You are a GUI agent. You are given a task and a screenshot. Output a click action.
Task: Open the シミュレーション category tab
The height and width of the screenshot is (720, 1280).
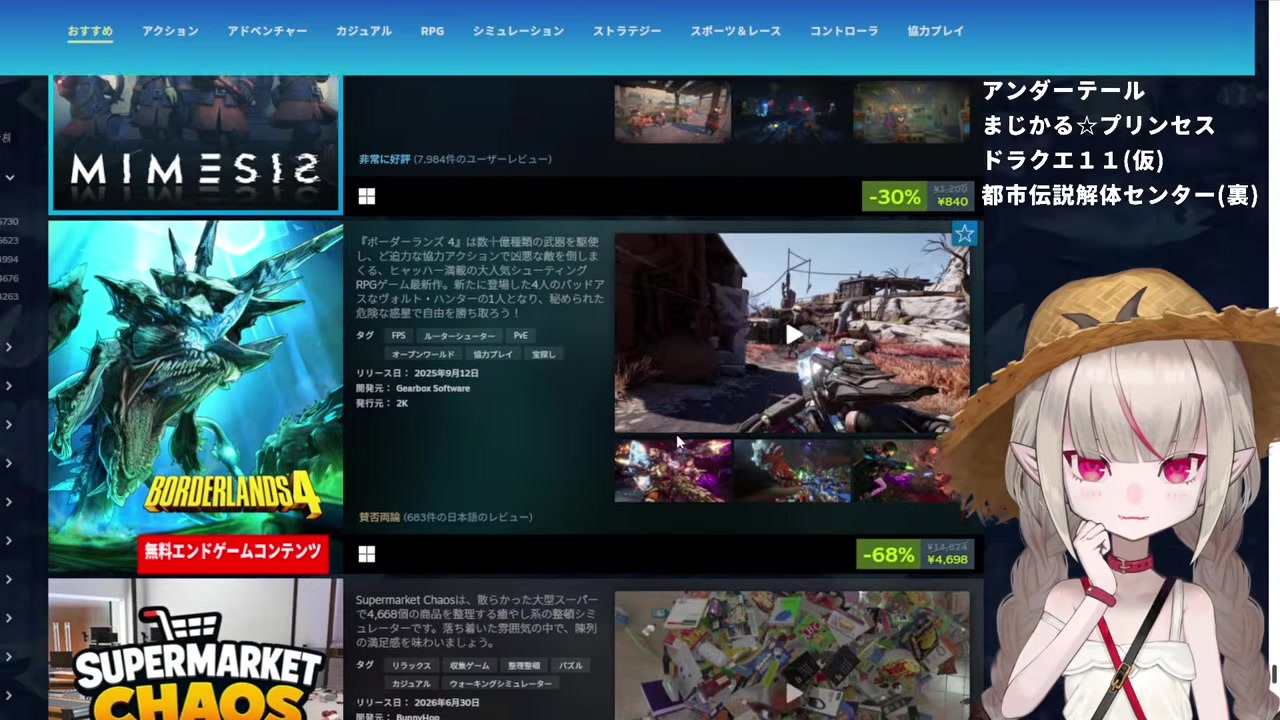coord(518,31)
